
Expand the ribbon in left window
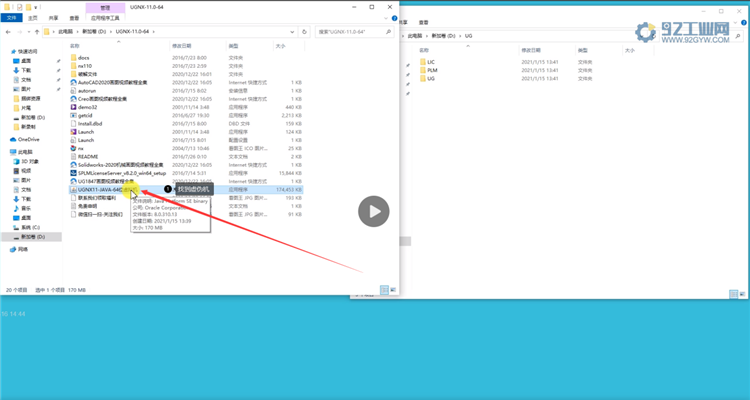[386, 18]
